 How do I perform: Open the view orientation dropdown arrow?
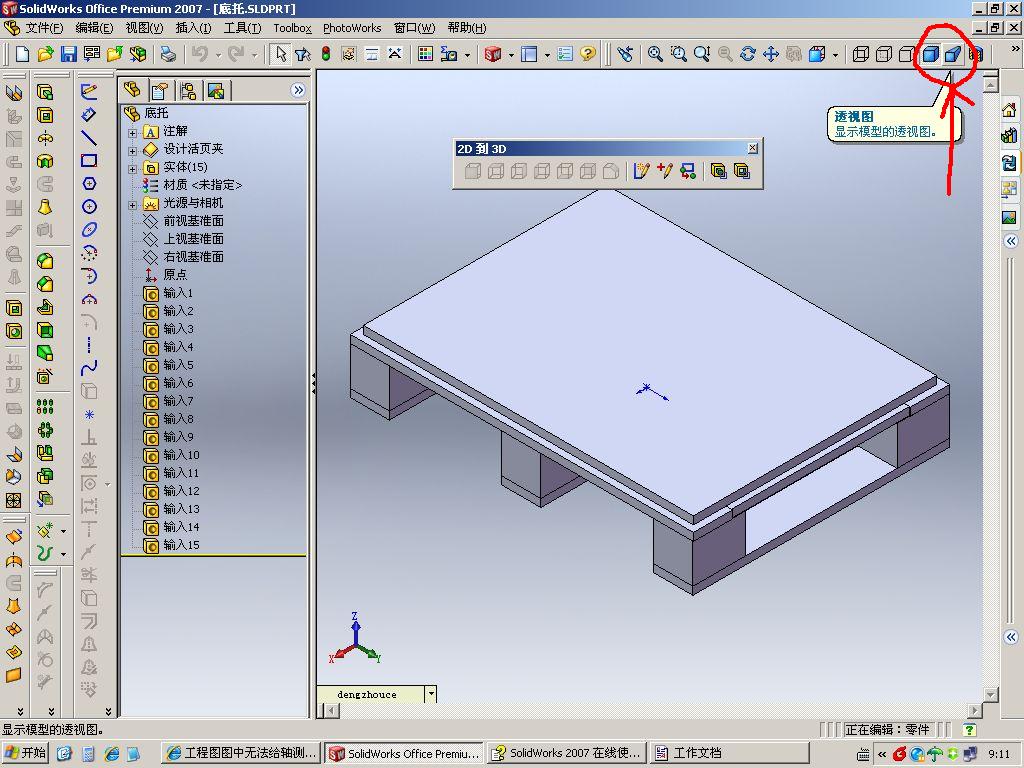click(x=835, y=55)
